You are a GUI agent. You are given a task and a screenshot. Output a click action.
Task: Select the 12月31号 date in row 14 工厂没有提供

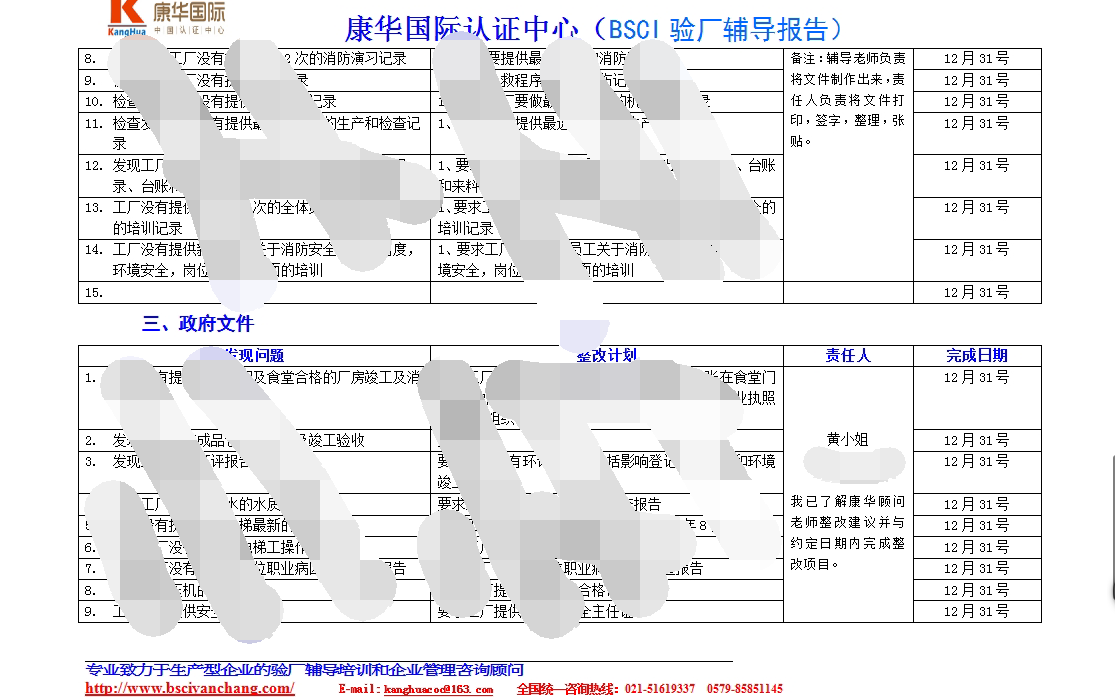976,250
